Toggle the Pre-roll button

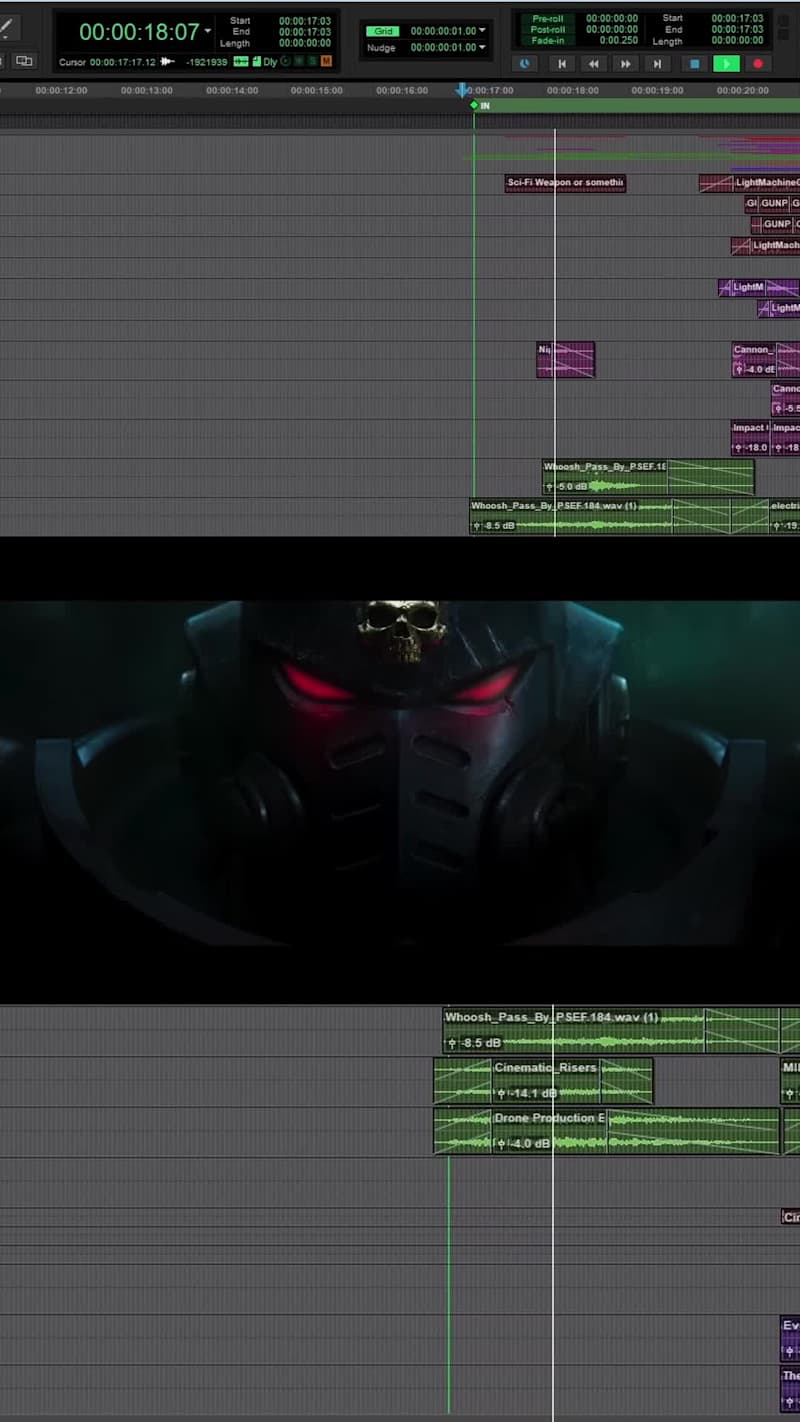tap(547, 18)
